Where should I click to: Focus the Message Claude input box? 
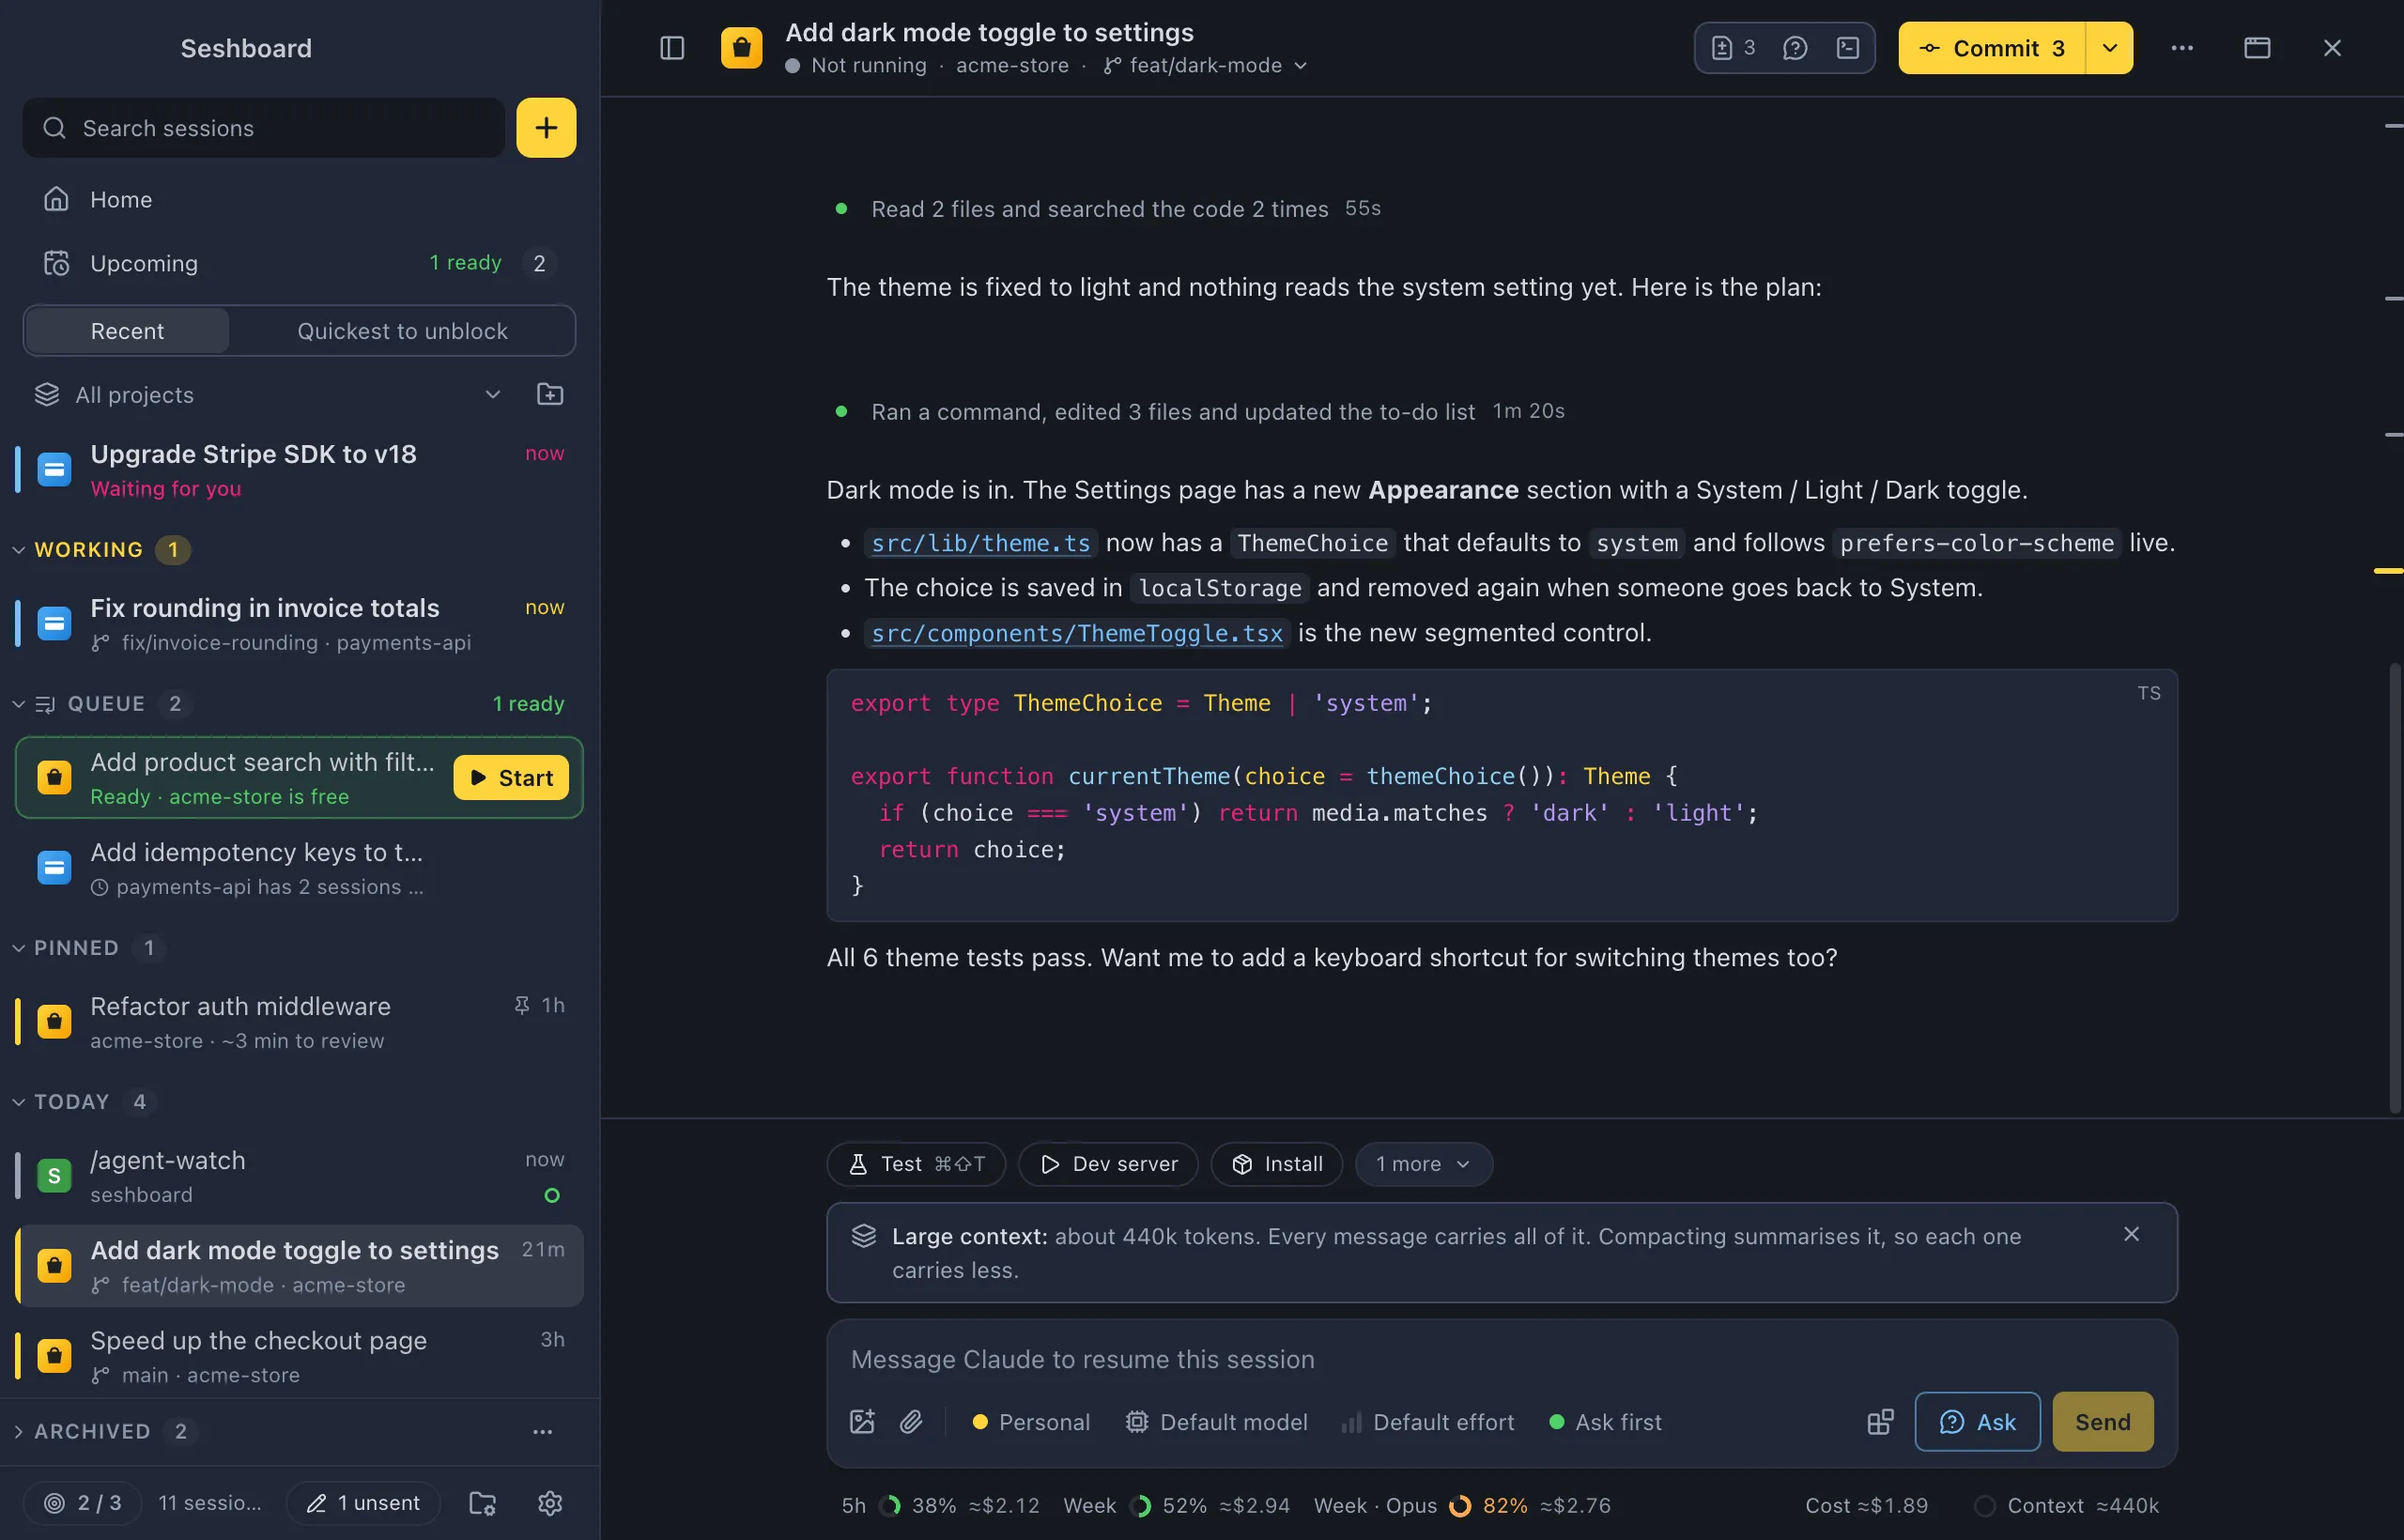tap(1500, 1360)
